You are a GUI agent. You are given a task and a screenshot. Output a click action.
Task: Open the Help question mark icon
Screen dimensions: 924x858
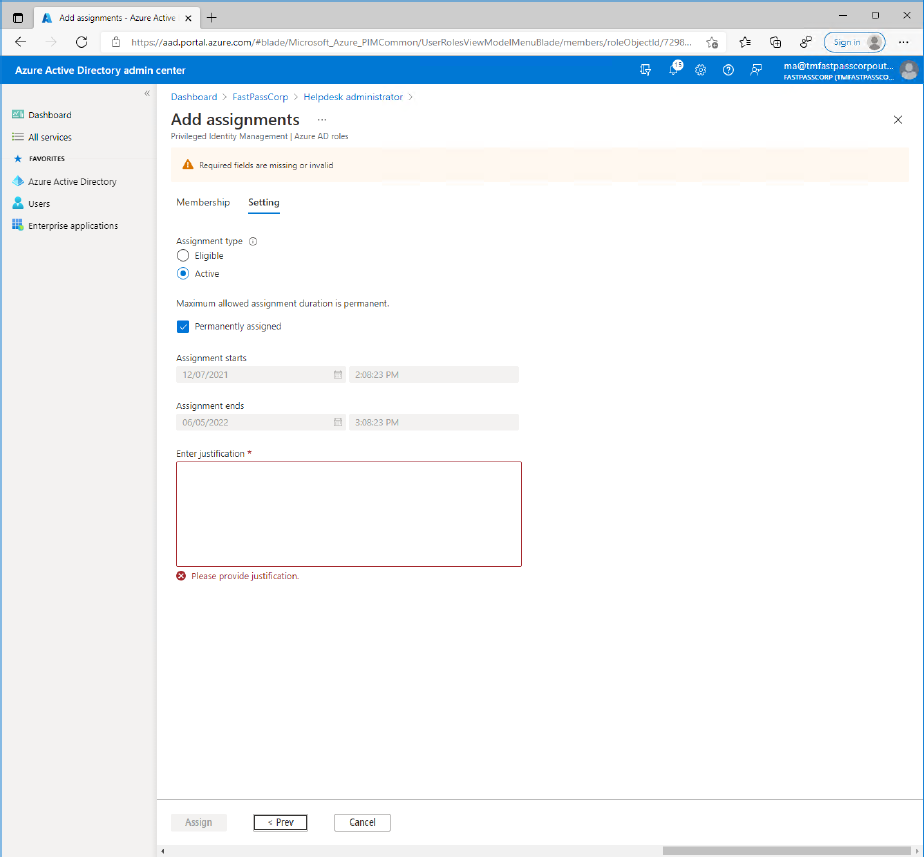click(x=728, y=70)
